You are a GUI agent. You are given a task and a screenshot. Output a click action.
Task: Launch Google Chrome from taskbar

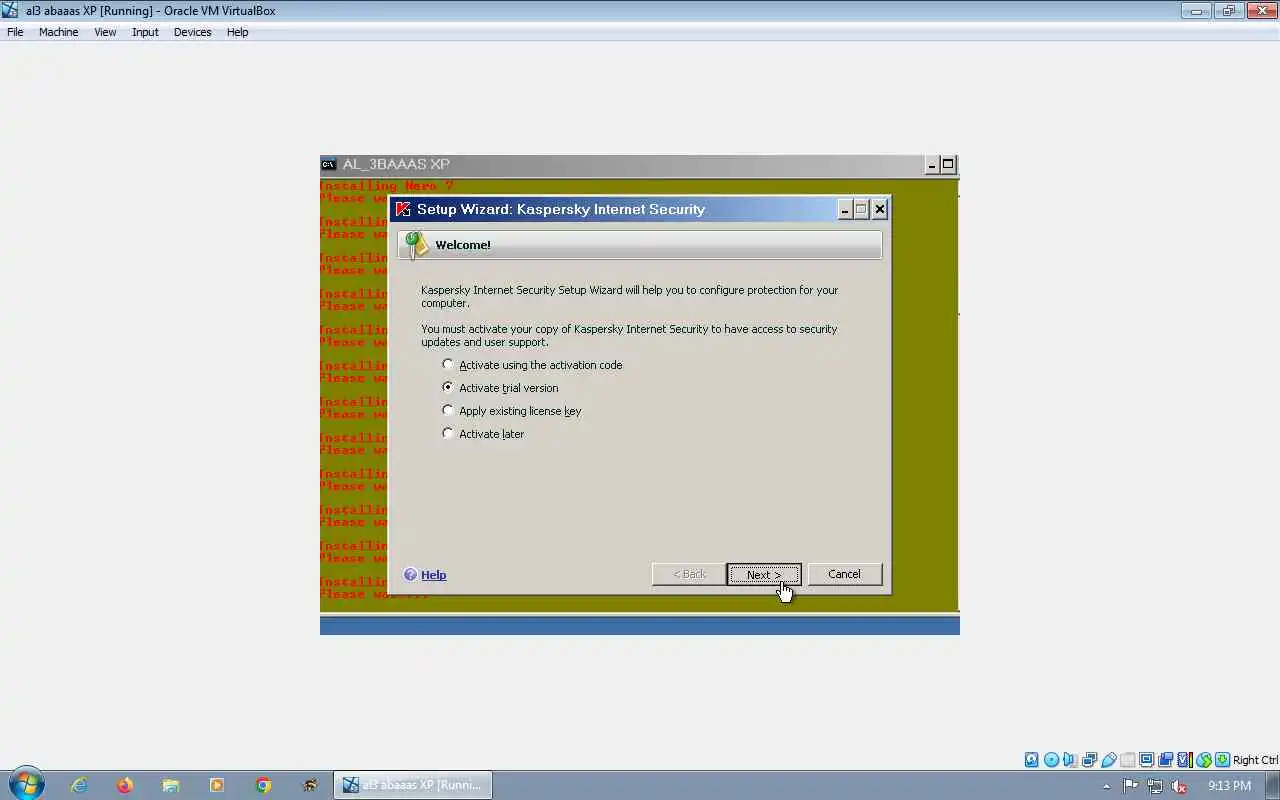pos(263,785)
